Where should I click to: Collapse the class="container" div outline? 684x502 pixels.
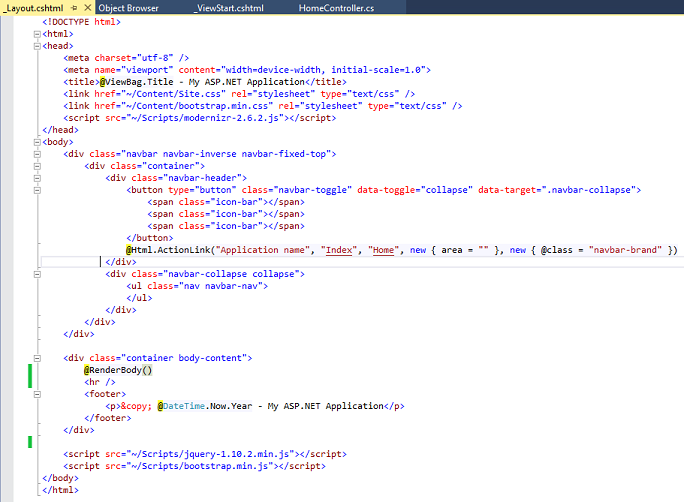tap(37, 166)
